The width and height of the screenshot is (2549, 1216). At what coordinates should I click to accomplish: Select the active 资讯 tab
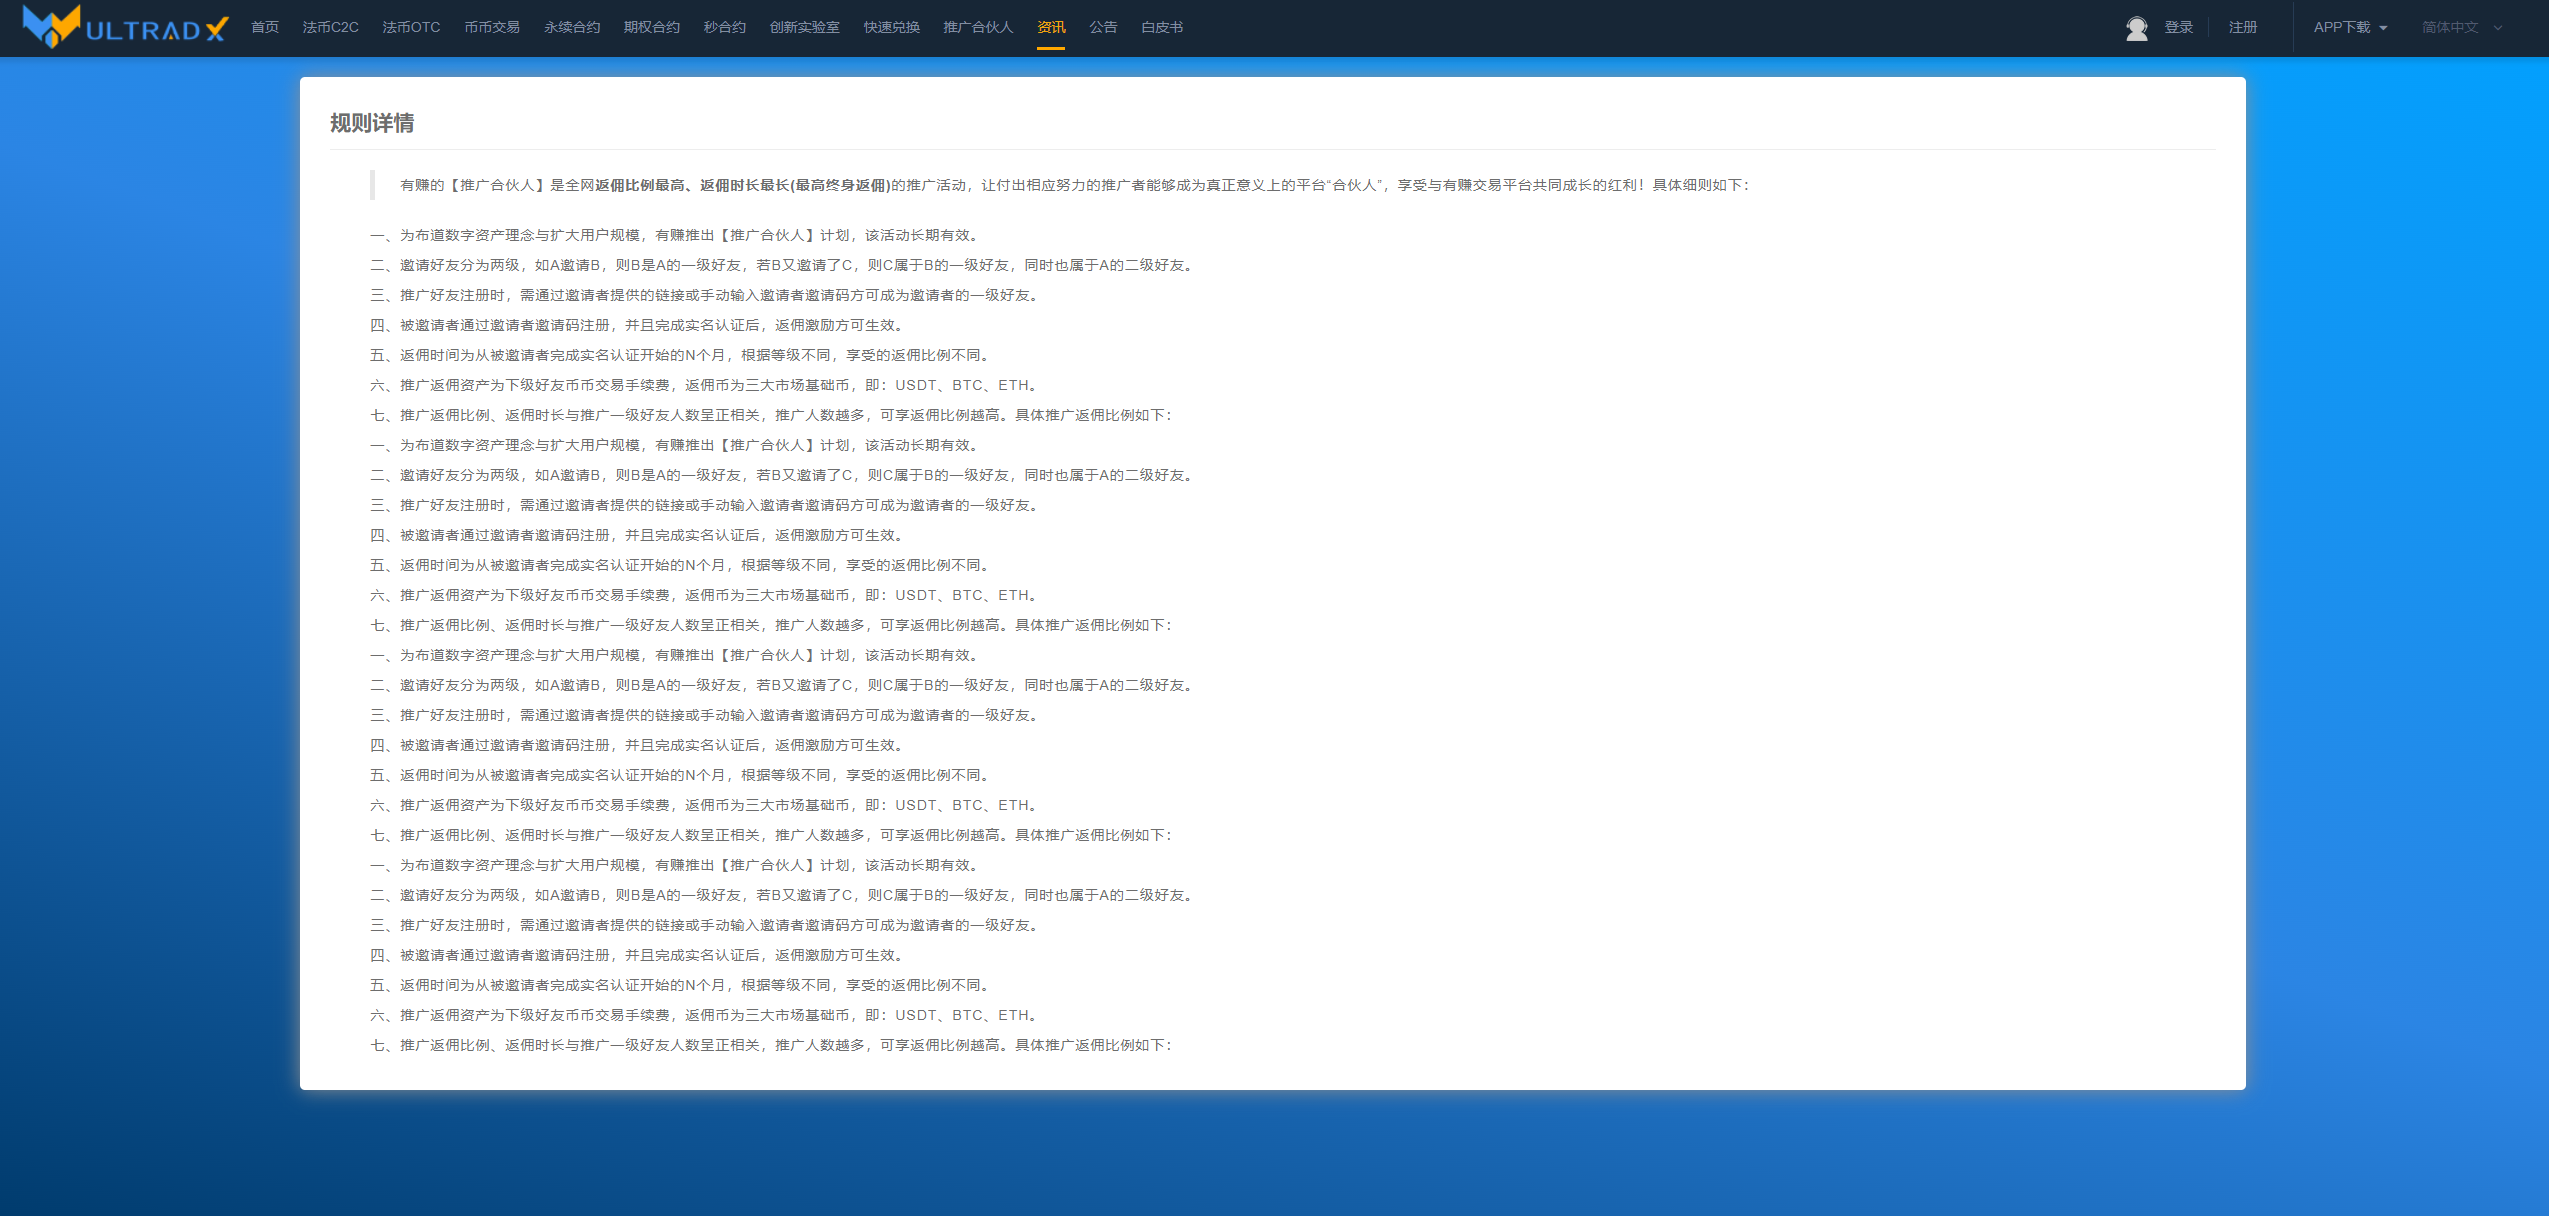coord(1050,27)
